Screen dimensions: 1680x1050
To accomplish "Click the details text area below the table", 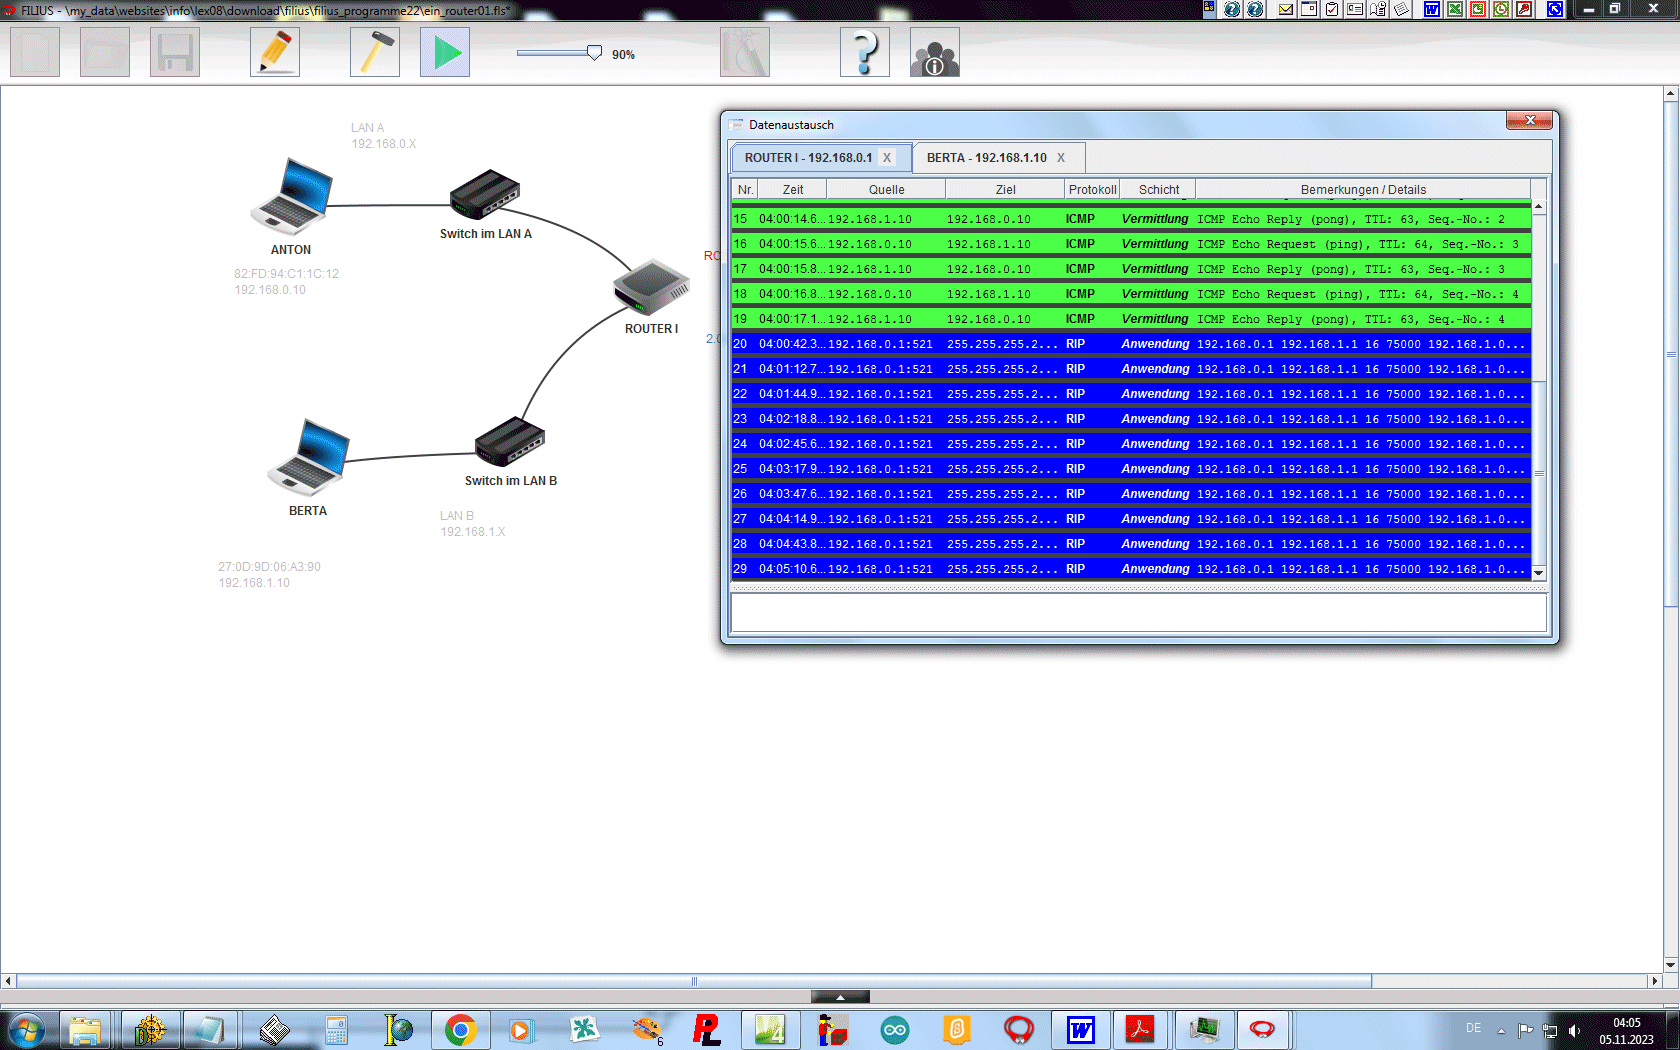I will point(1139,612).
